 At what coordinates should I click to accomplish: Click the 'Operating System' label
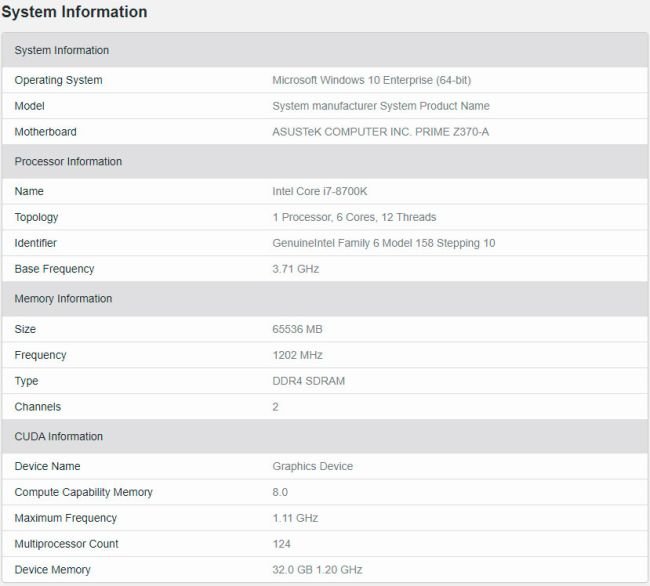pos(58,80)
